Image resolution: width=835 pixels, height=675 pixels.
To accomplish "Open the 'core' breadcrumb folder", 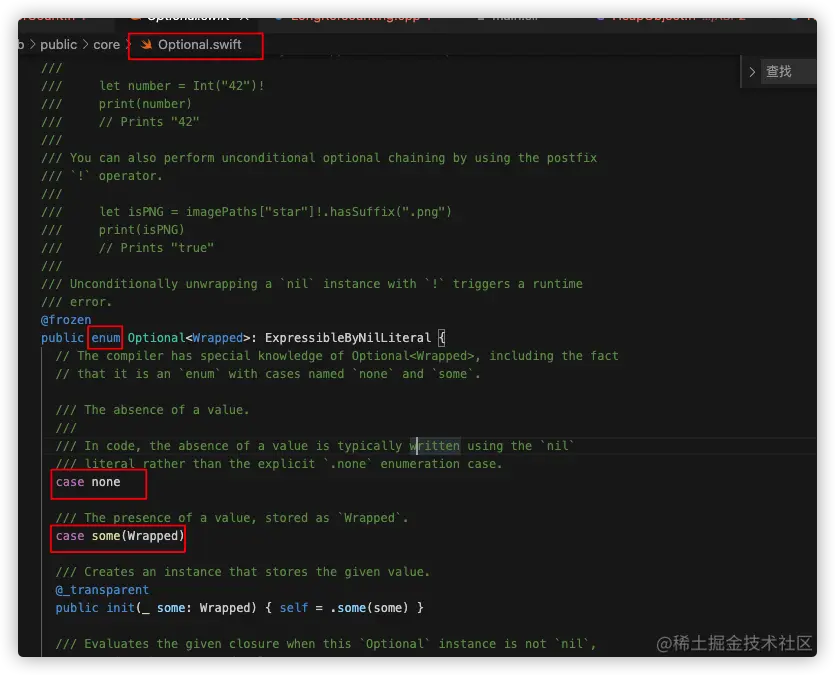I will tap(107, 45).
